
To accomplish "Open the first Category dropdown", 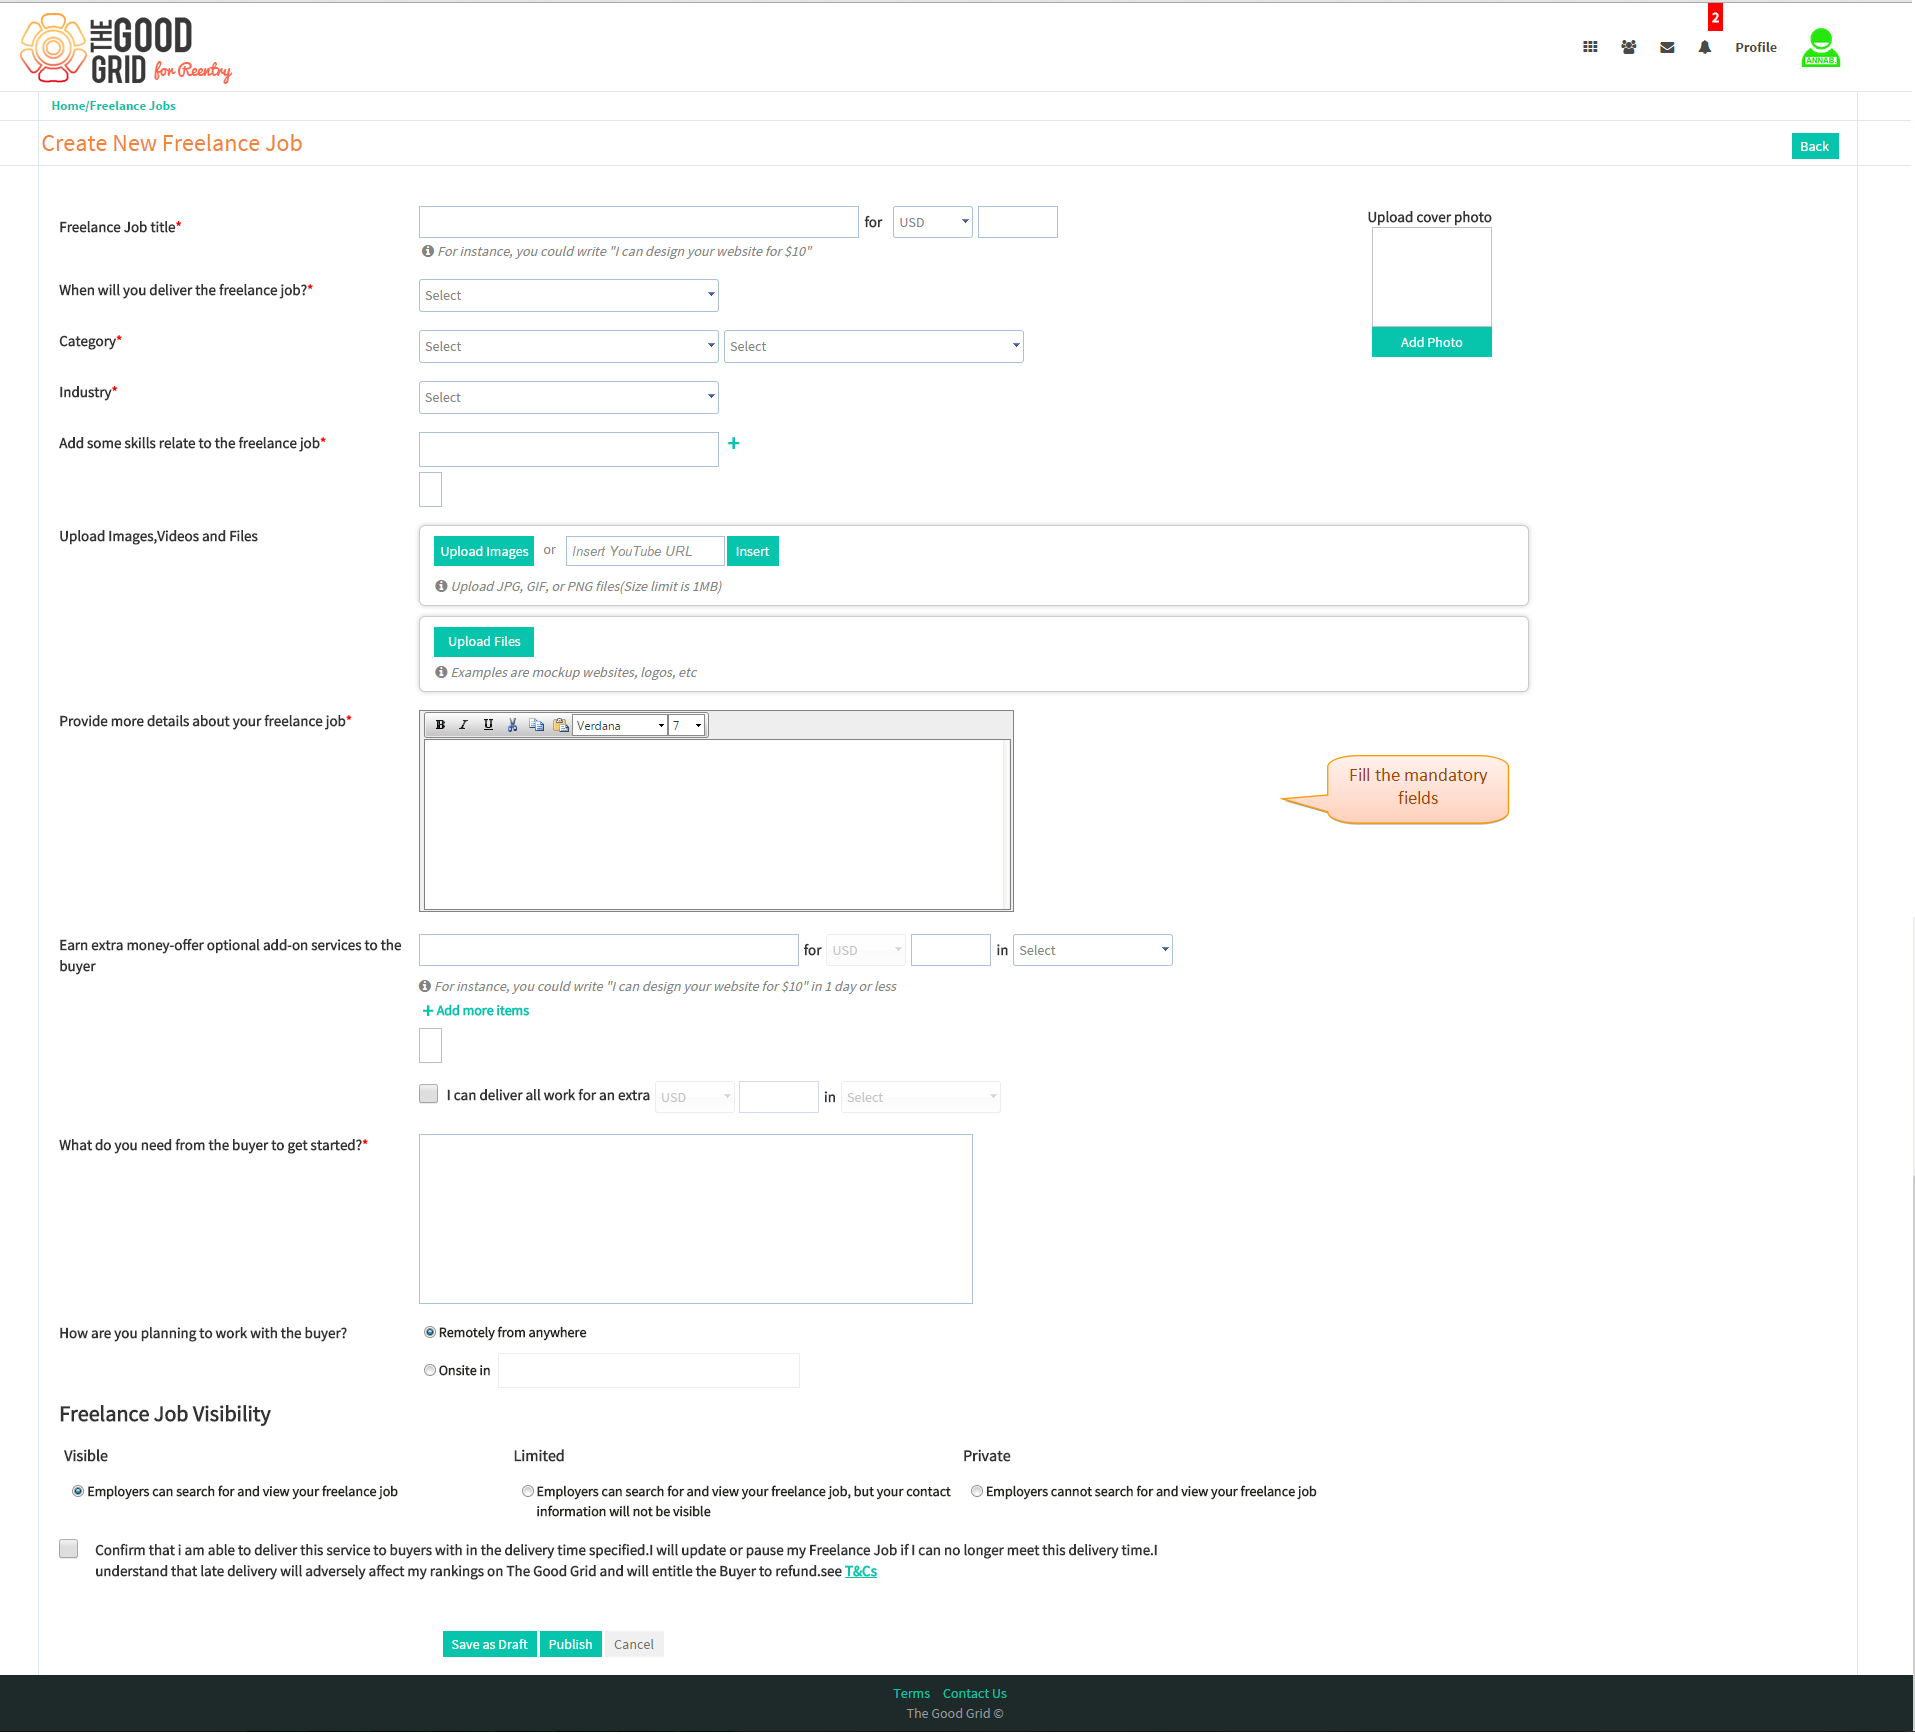I will pos(569,346).
